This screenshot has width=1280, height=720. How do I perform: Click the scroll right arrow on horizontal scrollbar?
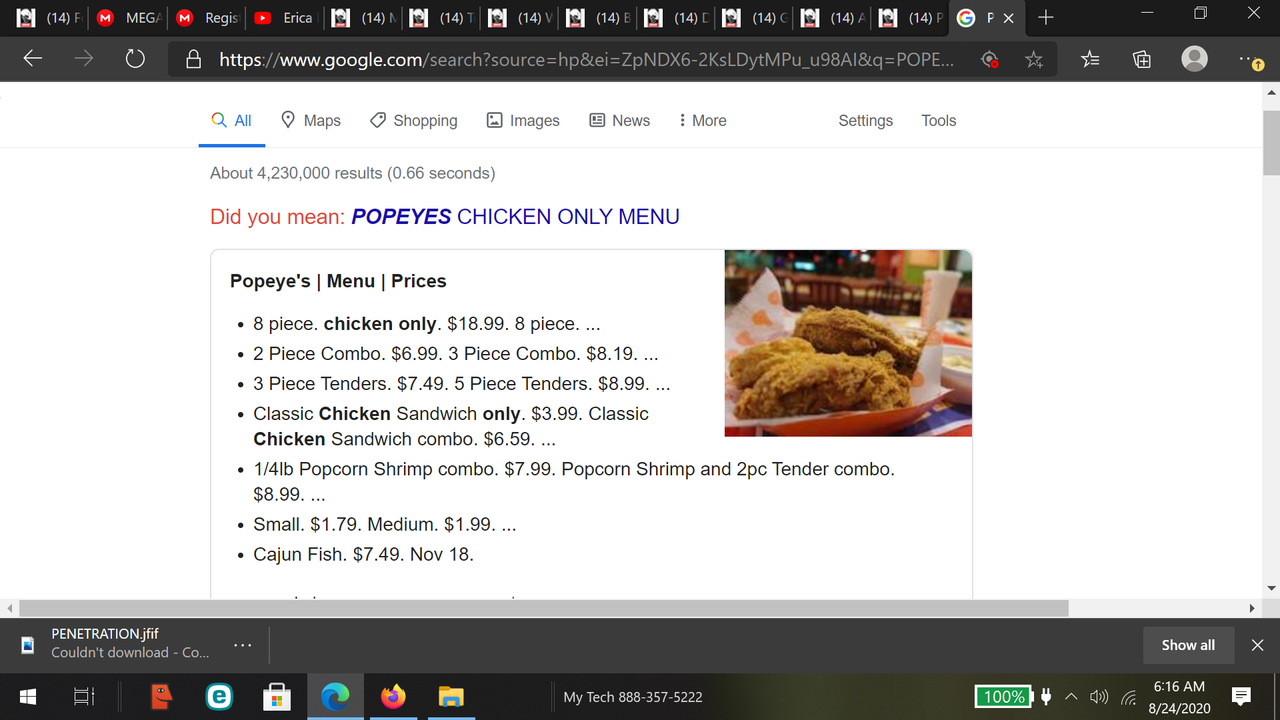pos(1251,608)
